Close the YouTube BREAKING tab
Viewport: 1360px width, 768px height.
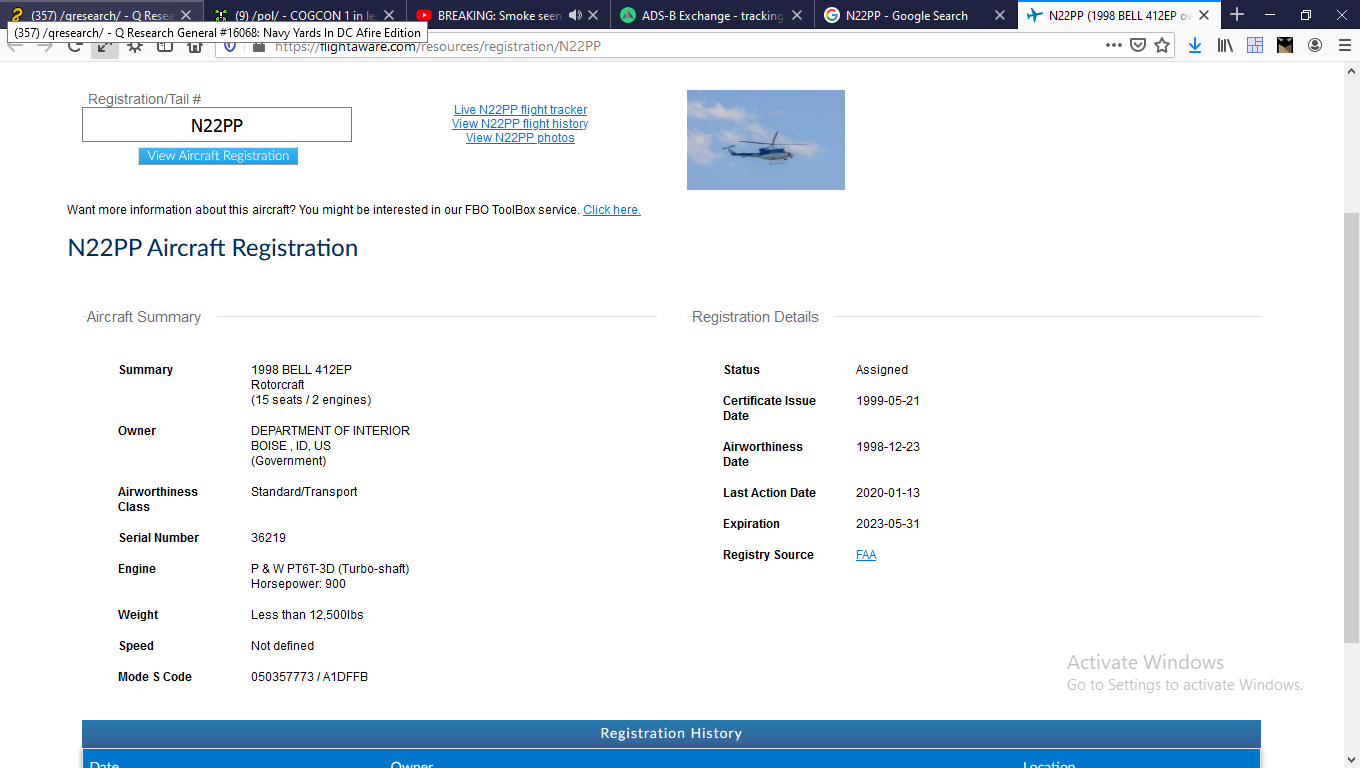coord(594,15)
